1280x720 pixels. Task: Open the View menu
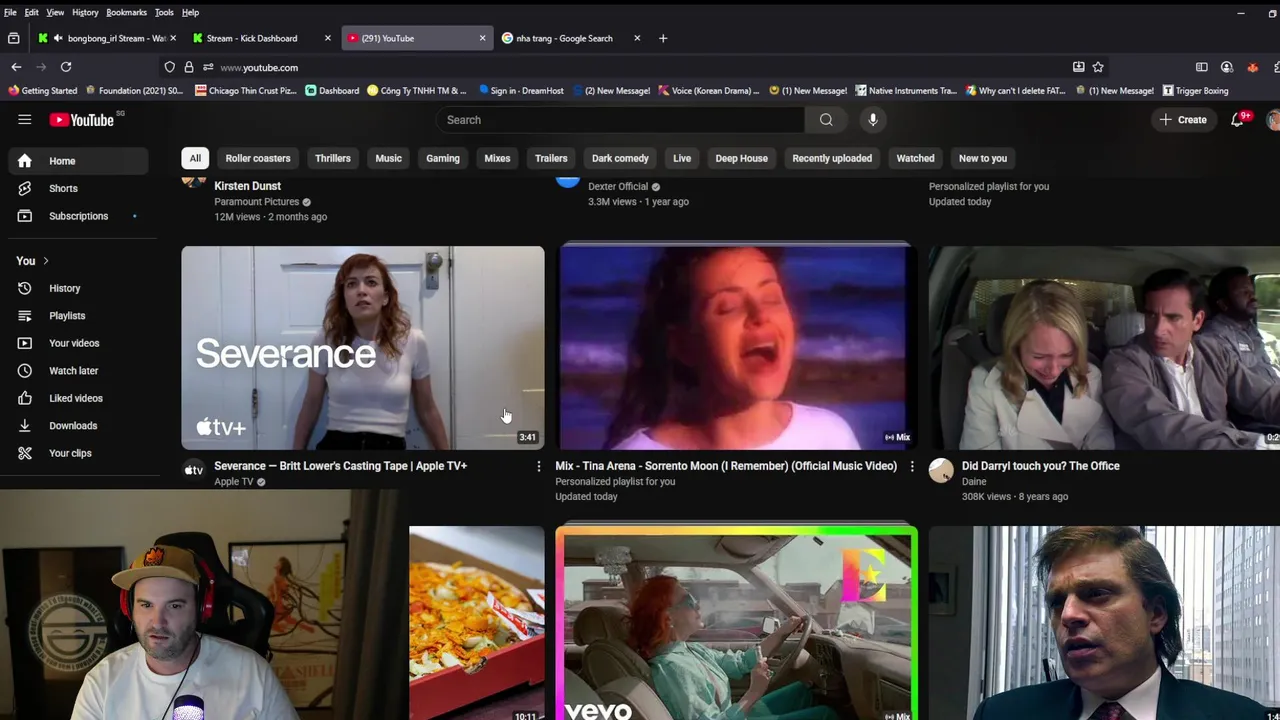(x=55, y=12)
